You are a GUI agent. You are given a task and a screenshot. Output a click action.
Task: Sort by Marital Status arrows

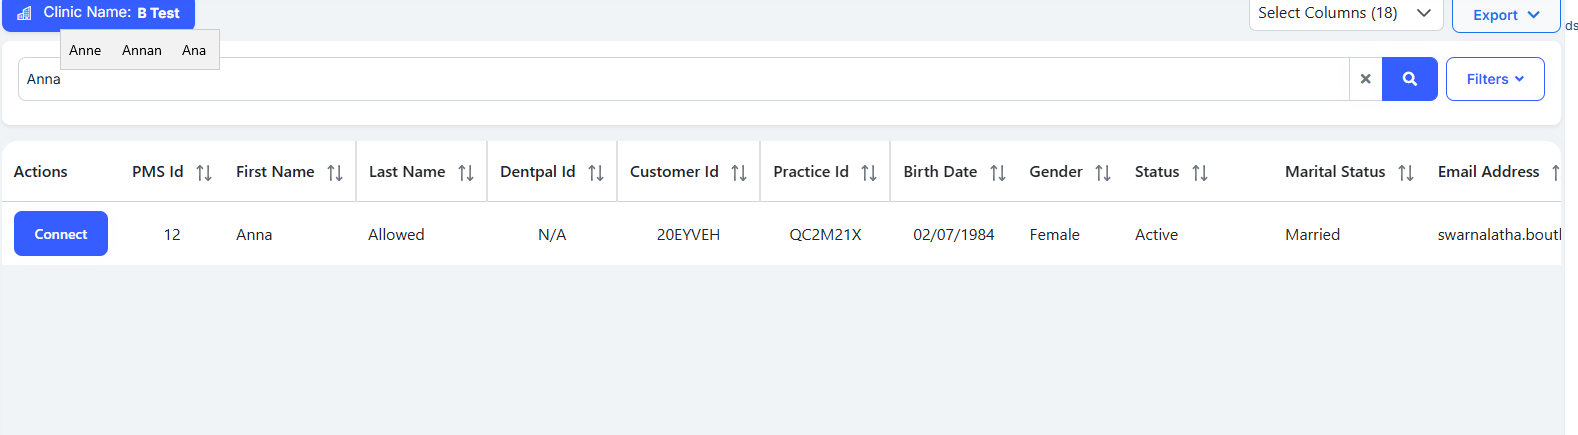[x=1406, y=173]
